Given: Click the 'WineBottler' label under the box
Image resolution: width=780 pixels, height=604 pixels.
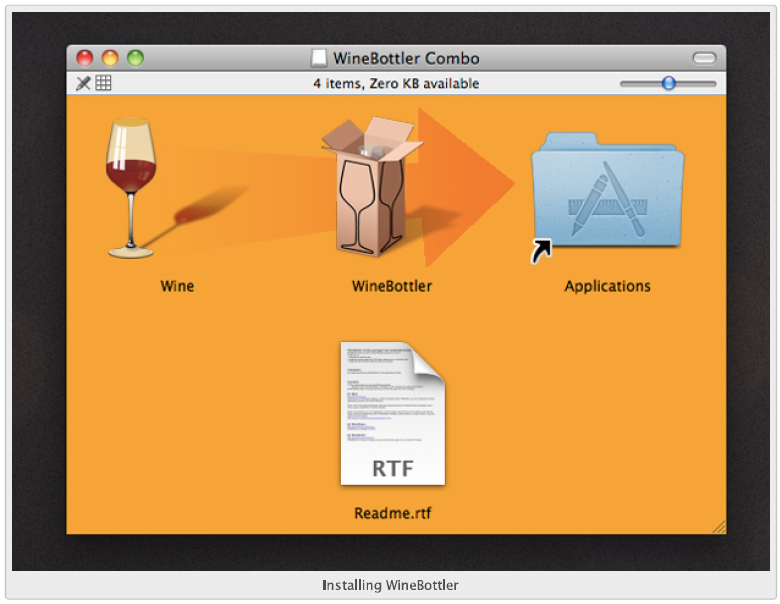Looking at the screenshot, I should 391,286.
